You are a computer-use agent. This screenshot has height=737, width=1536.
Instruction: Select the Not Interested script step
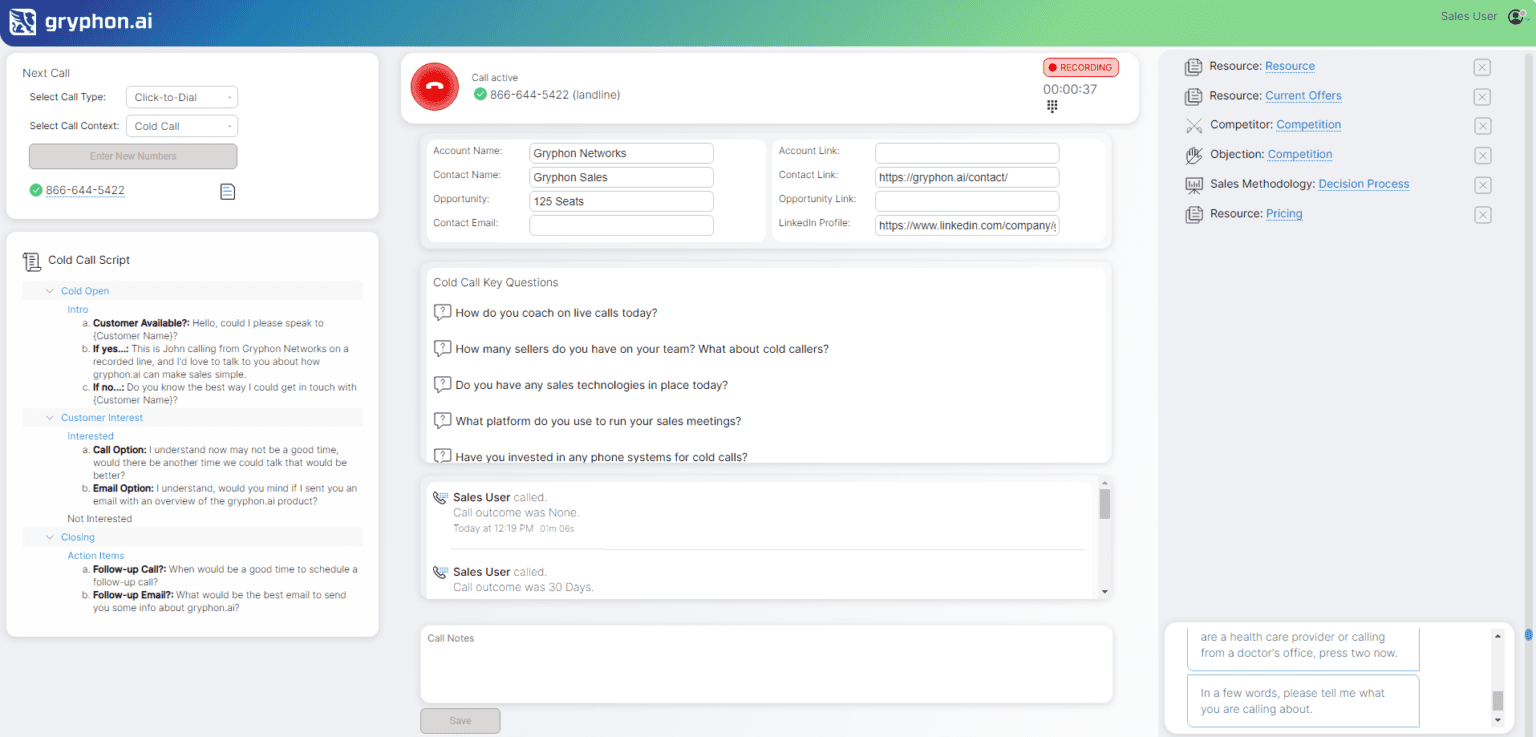pyautogui.click(x=99, y=519)
